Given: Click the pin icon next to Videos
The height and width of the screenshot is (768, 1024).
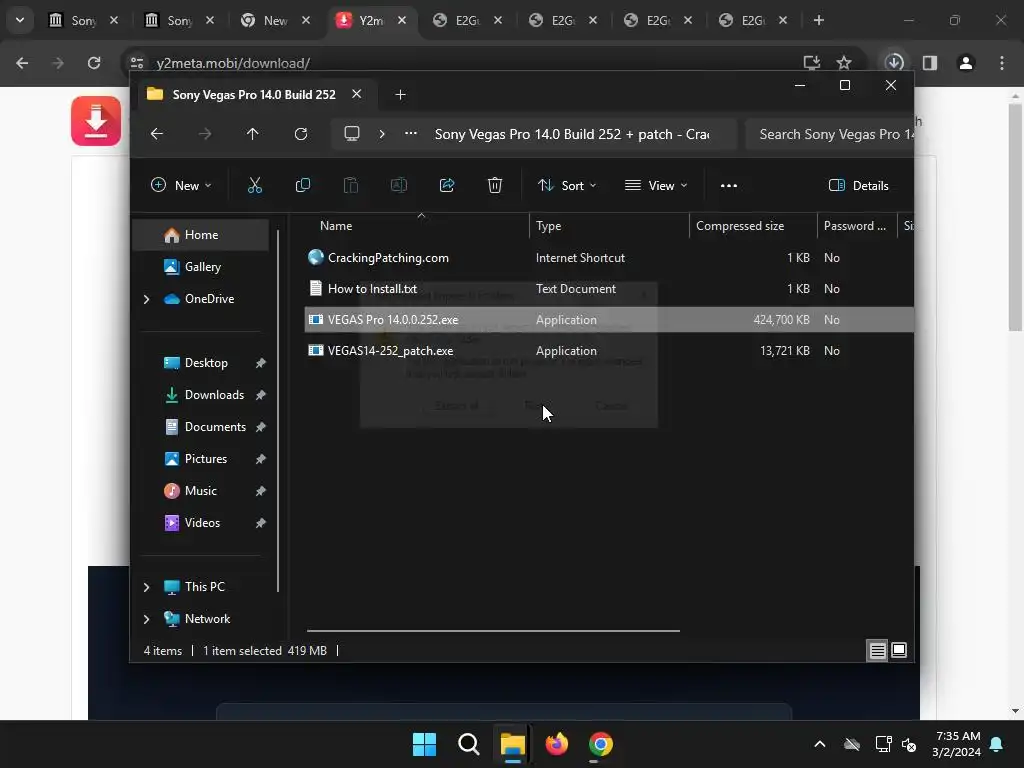Looking at the screenshot, I should 261,523.
